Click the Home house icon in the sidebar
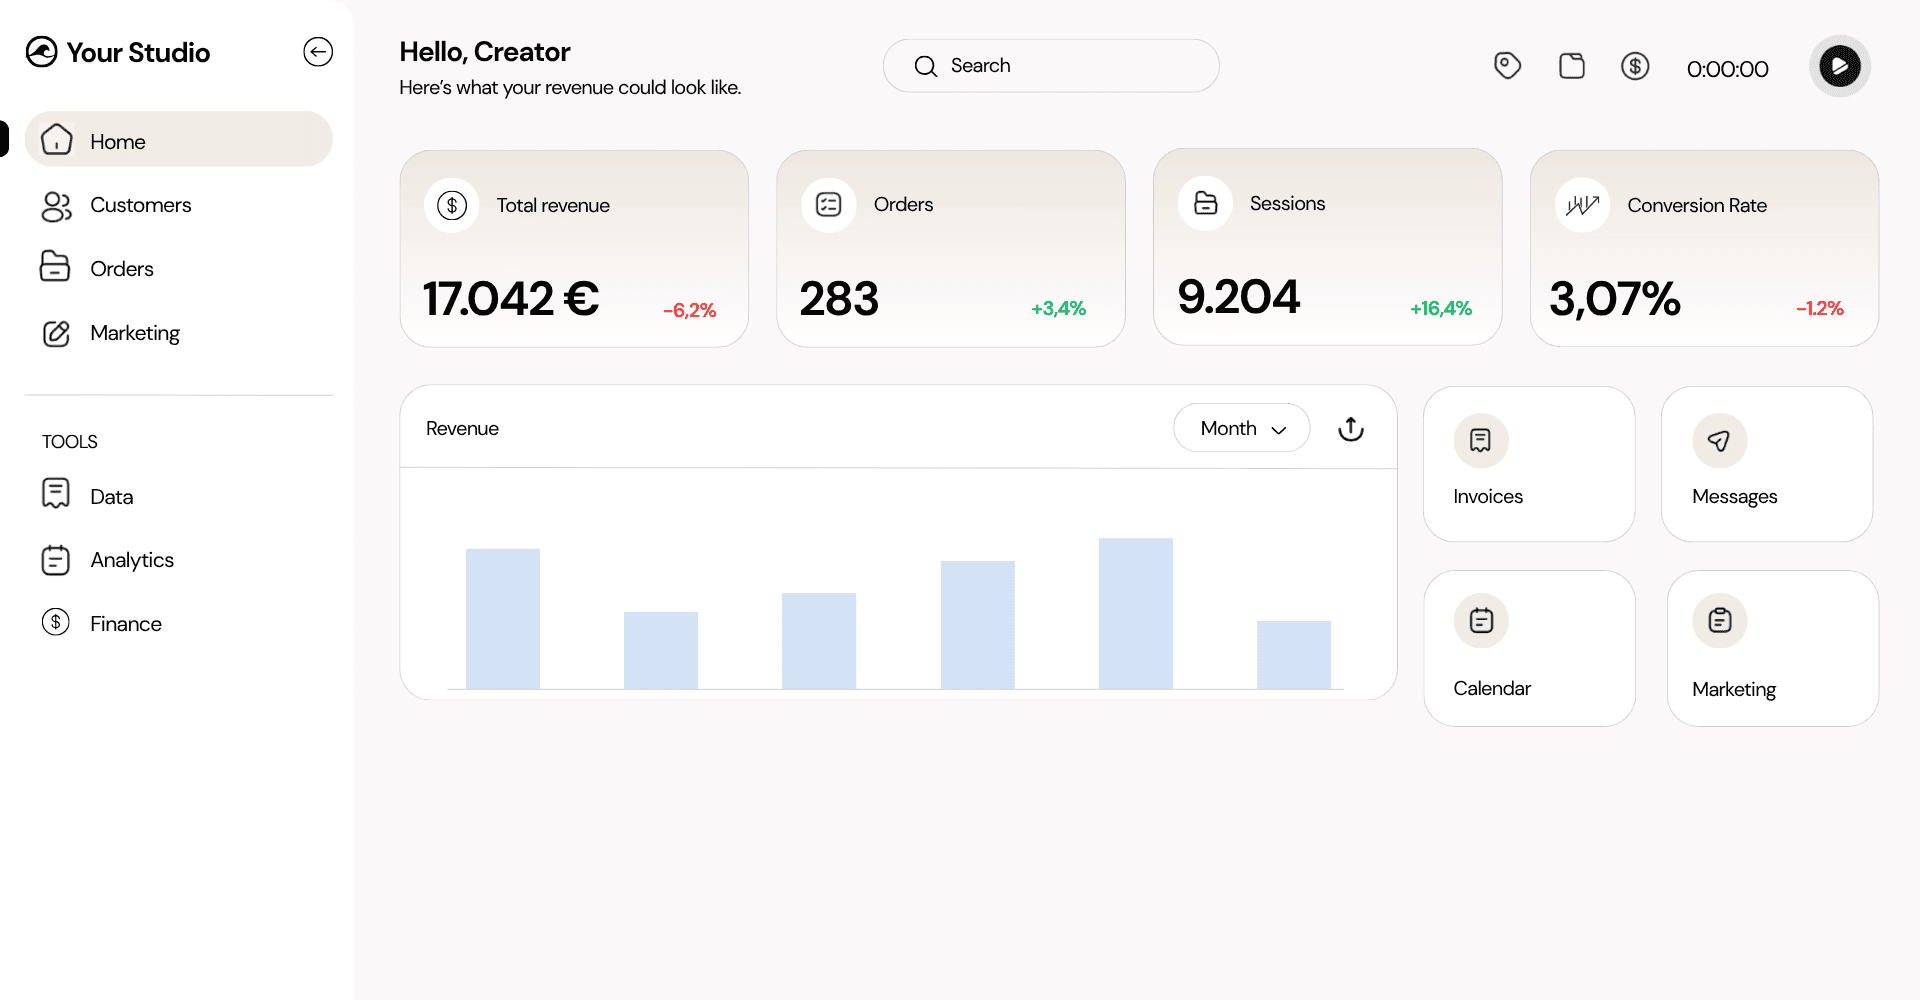 tap(57, 140)
